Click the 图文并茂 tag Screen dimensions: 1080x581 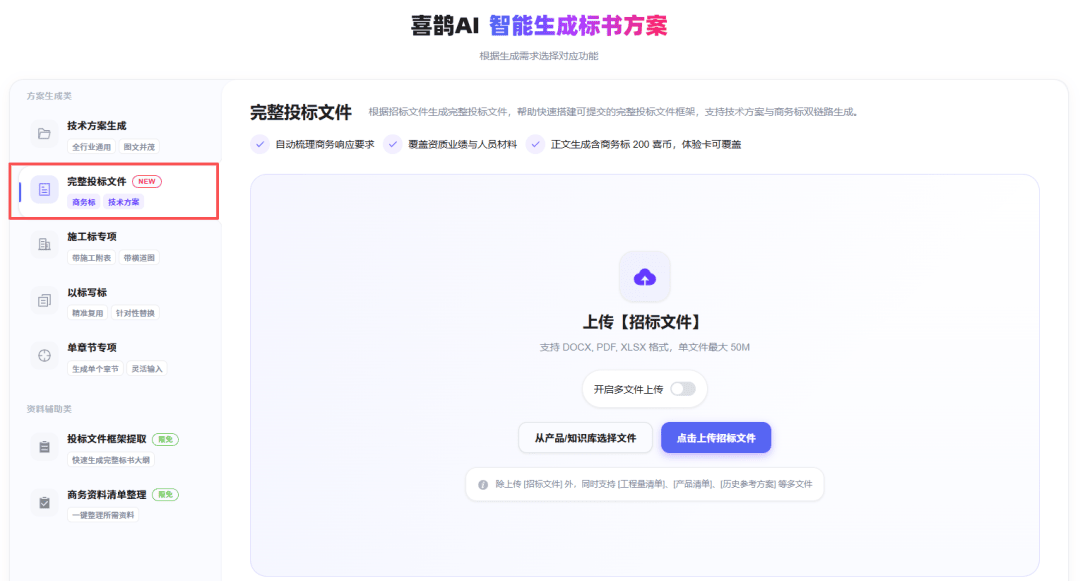tap(139, 147)
